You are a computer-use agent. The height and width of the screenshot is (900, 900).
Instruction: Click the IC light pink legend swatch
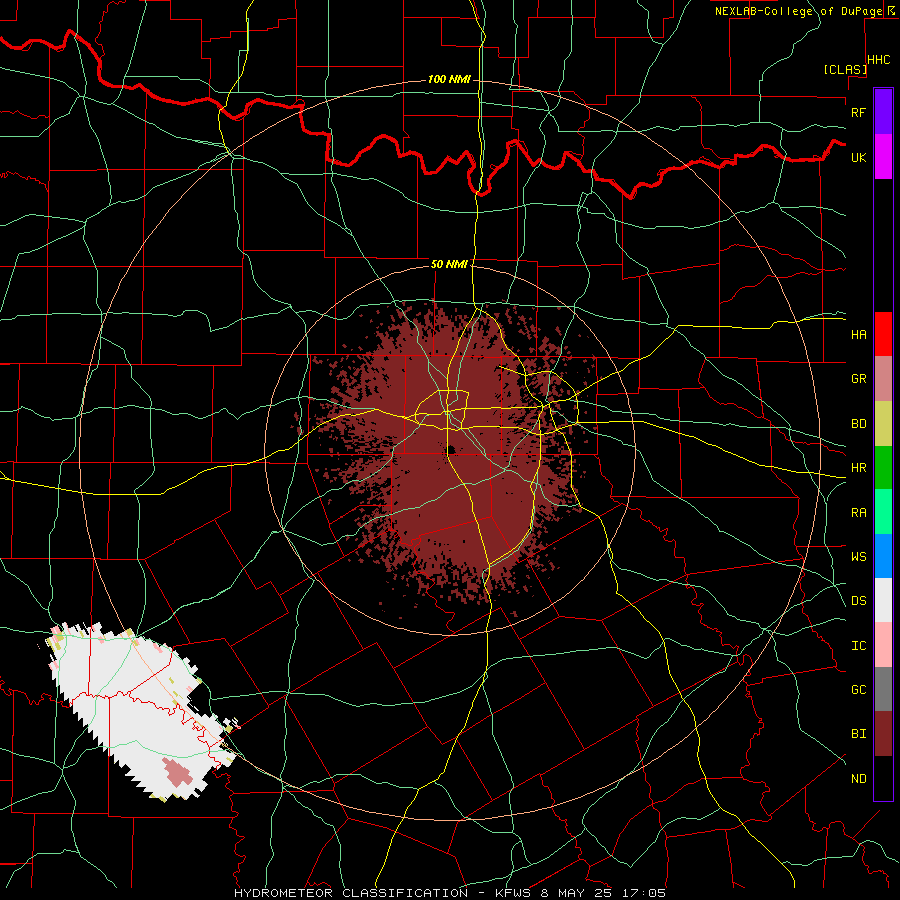coord(883,645)
